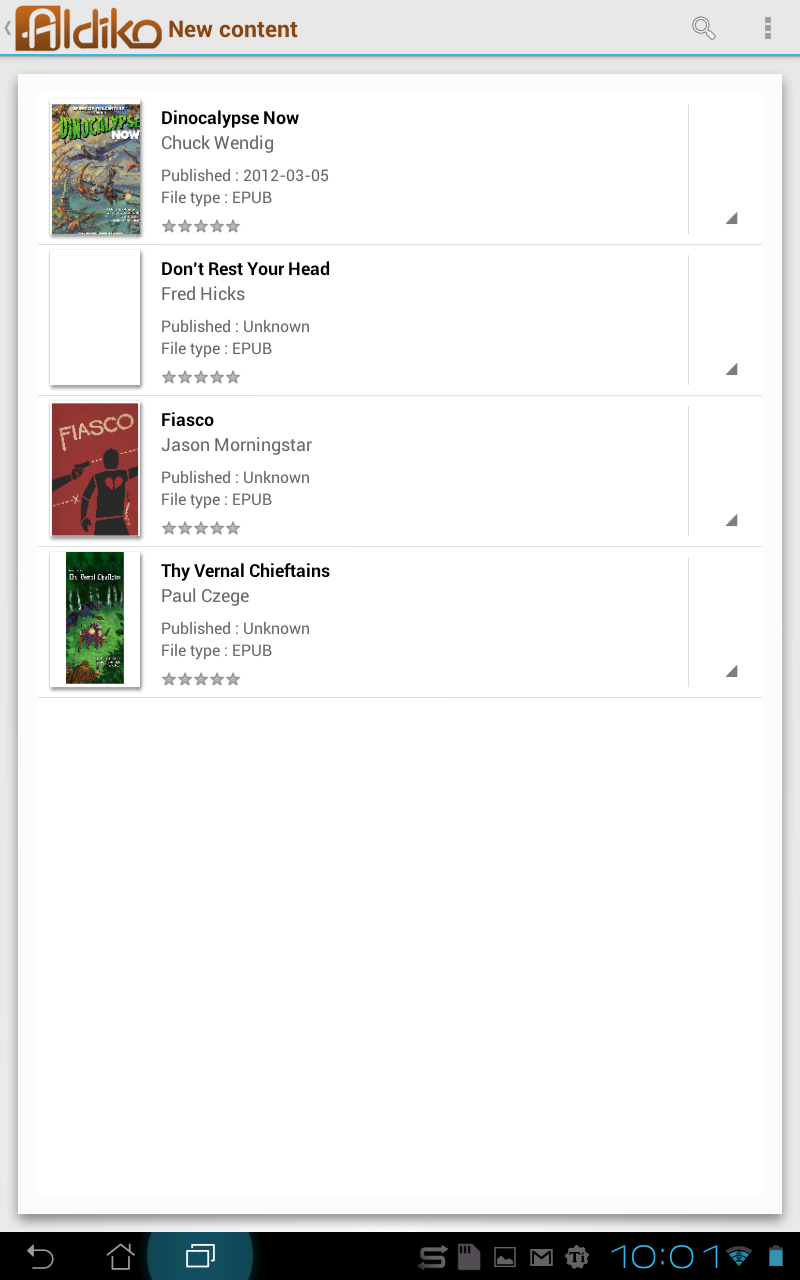Open the Fiasco cover thumbnail

pyautogui.click(x=95, y=470)
